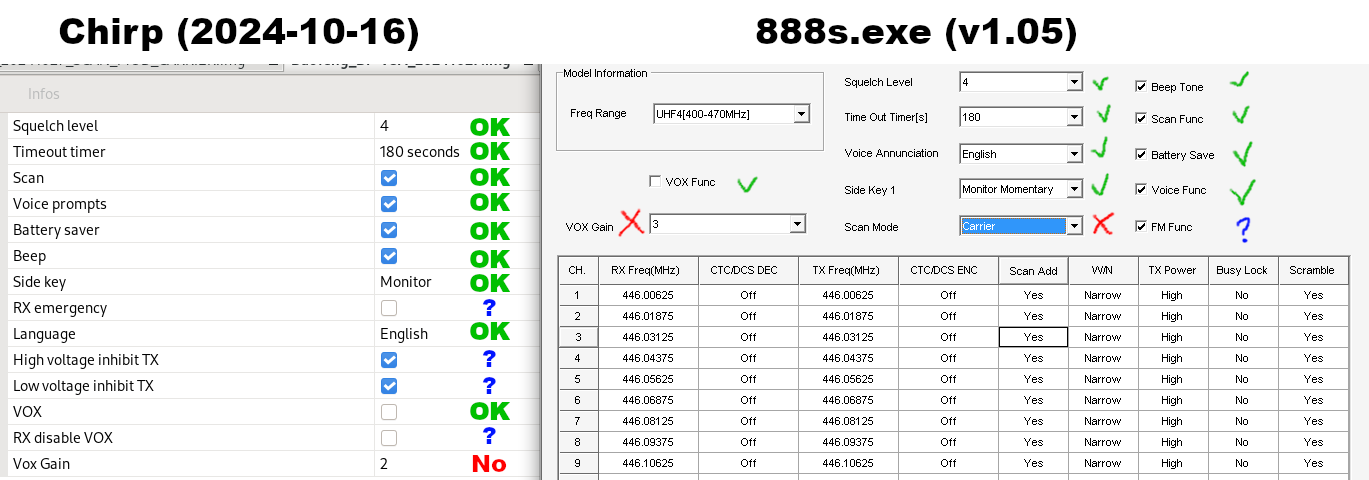Click TX frequency 446.01875 in channel 2
The image size is (1369, 480).
click(x=848, y=316)
